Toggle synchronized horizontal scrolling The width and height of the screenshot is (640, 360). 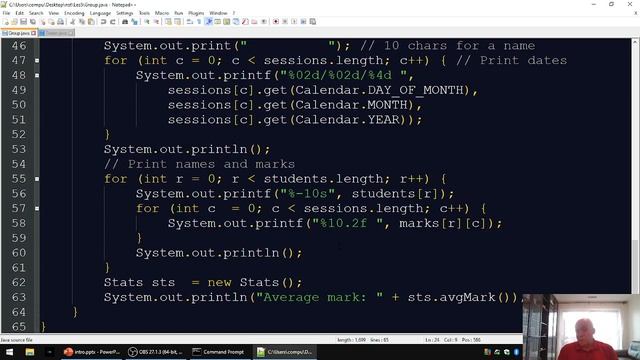click(178, 22)
